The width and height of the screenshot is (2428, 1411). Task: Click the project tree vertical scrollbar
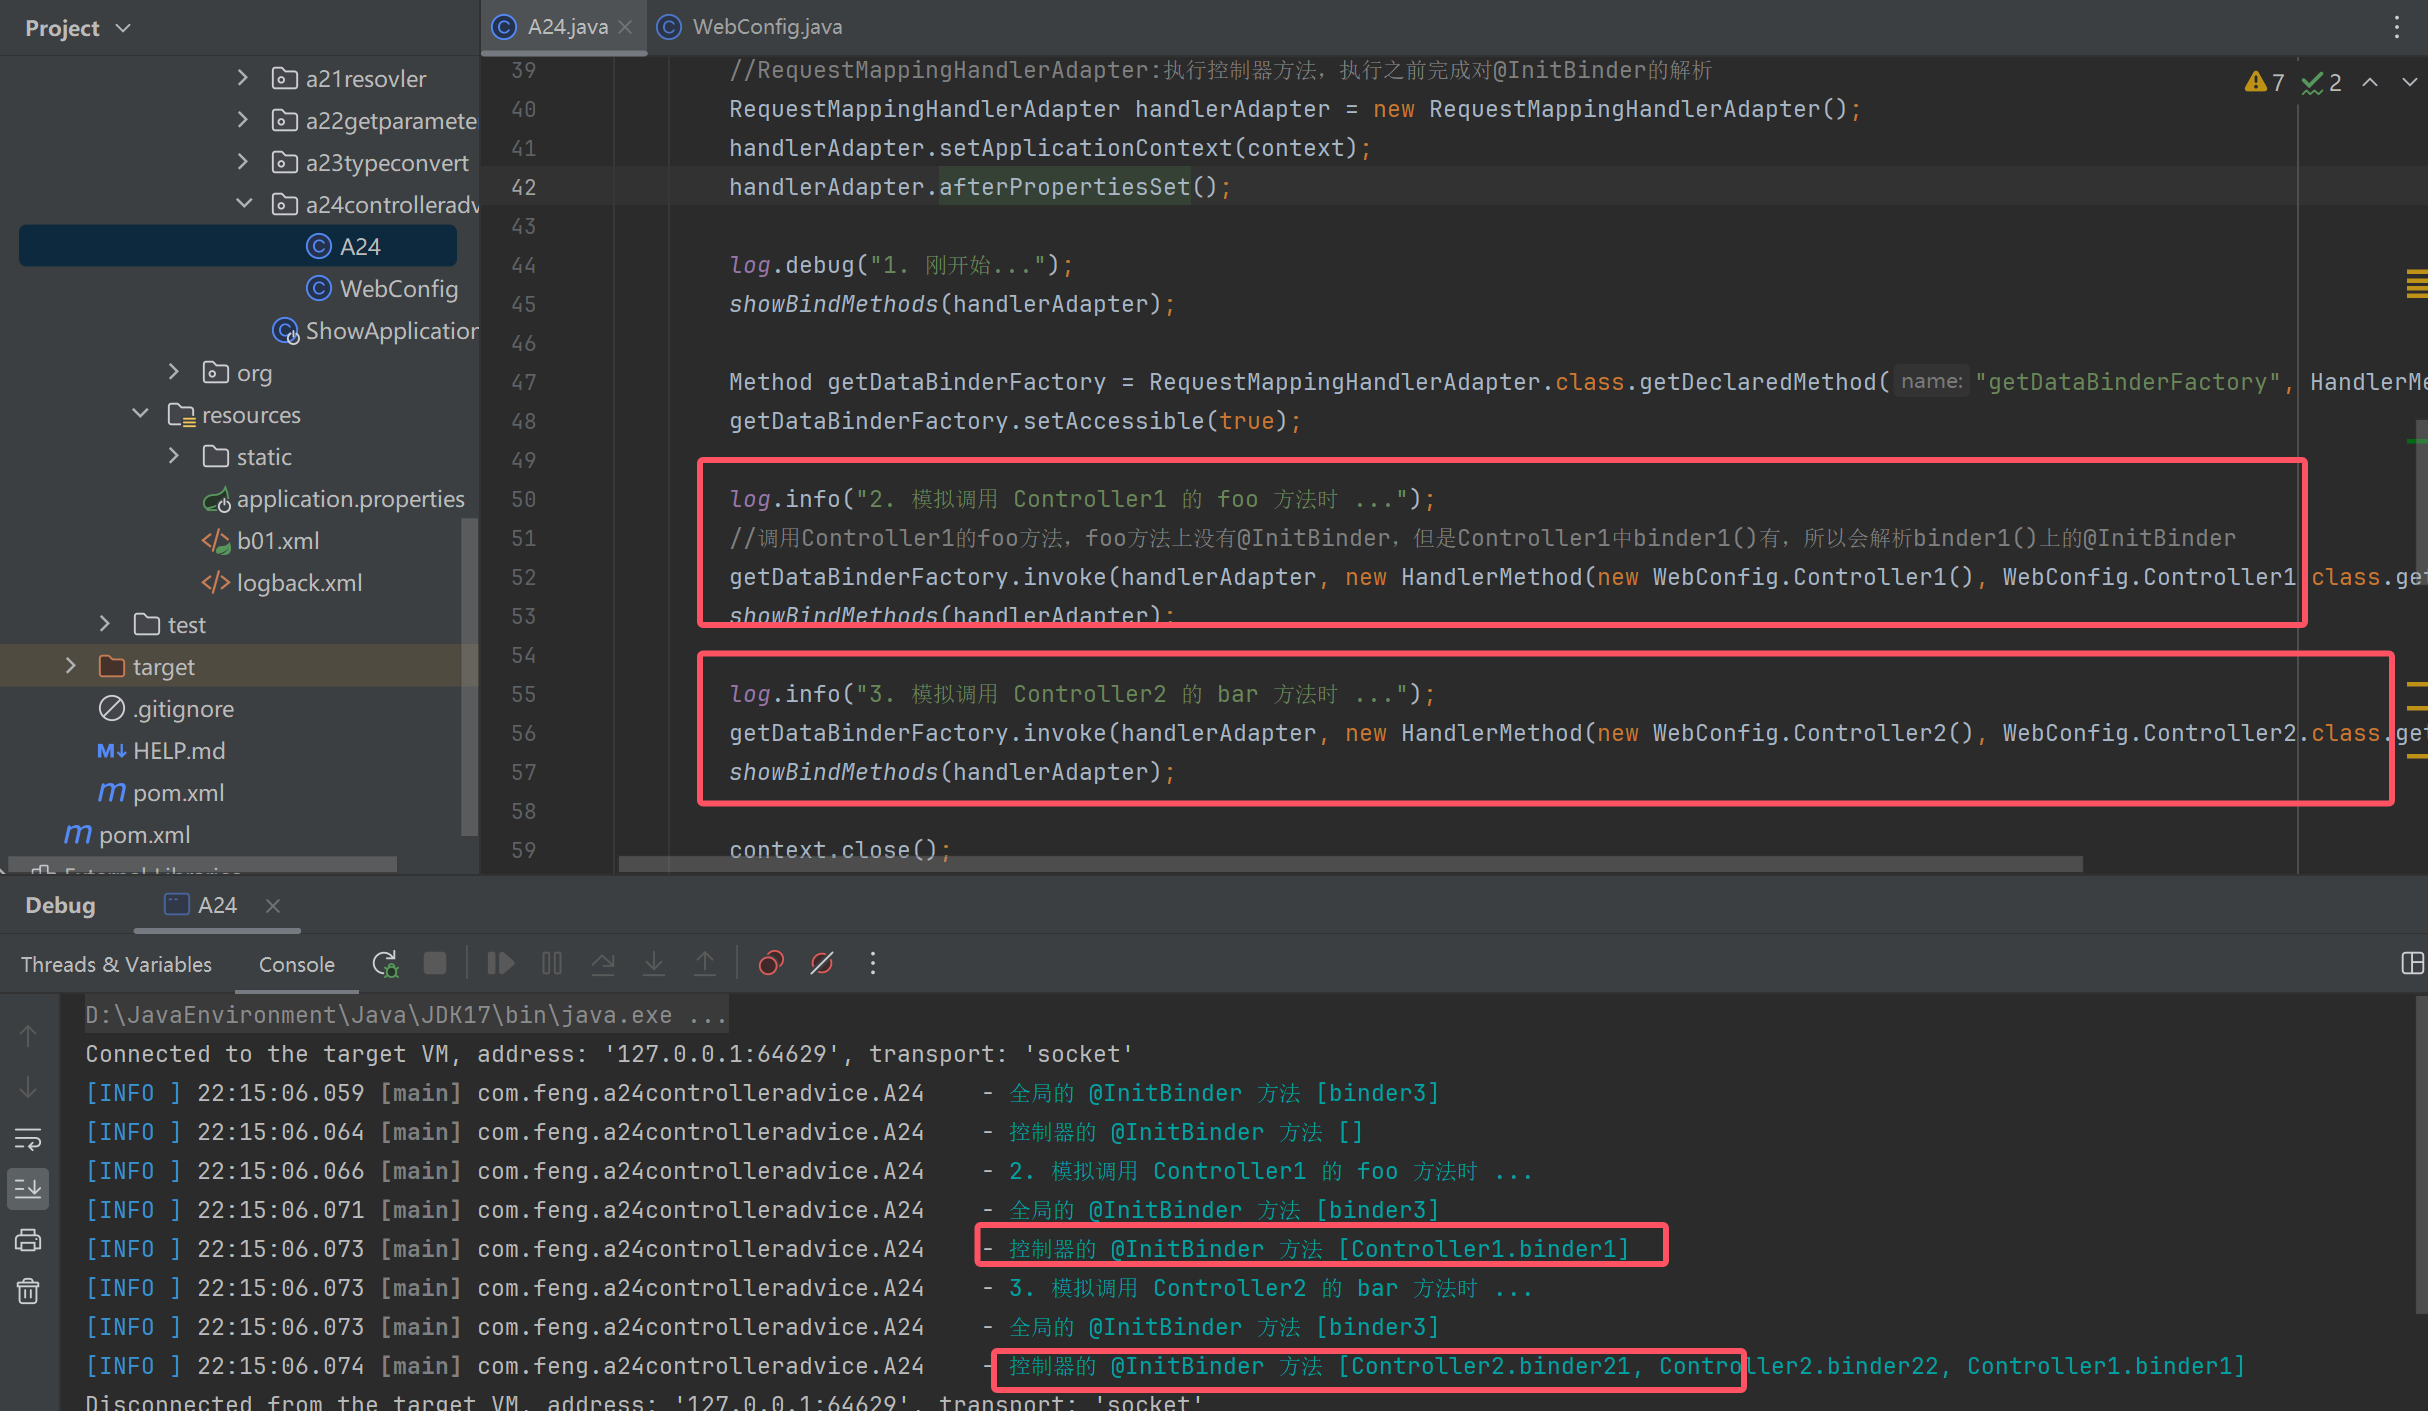tap(469, 678)
